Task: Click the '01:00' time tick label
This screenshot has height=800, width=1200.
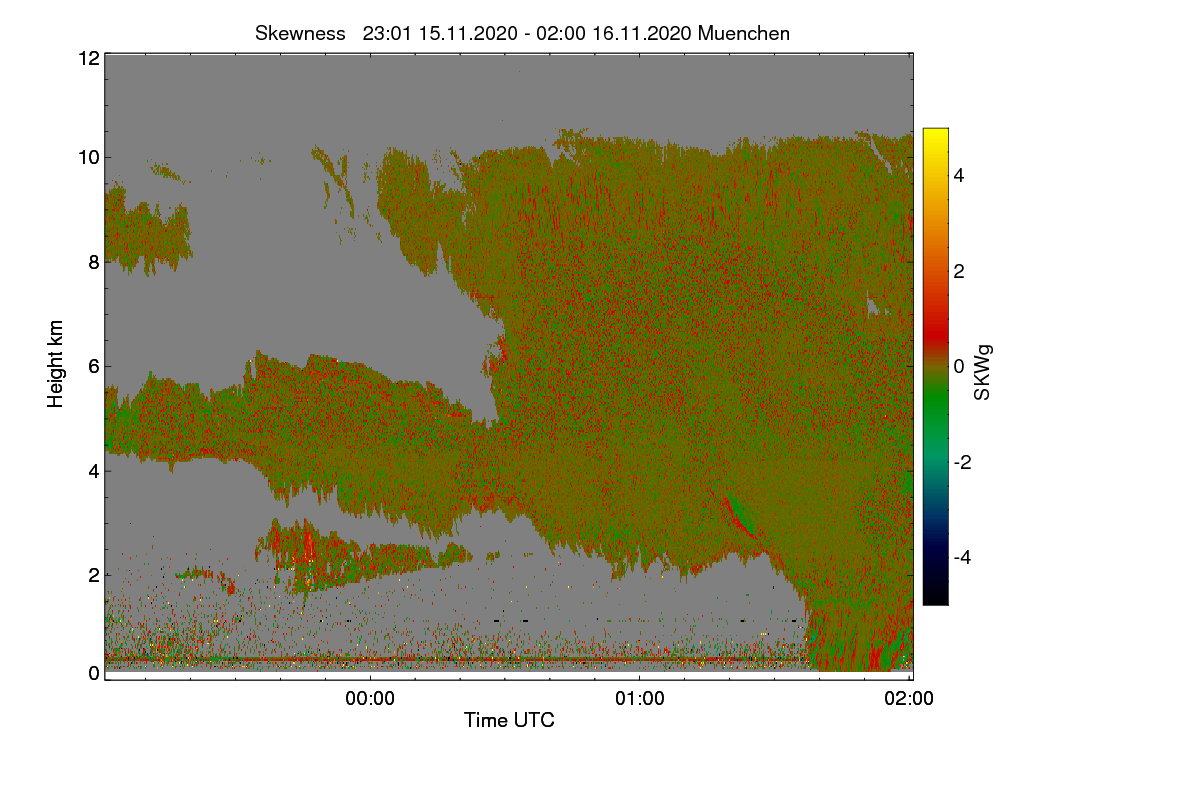Action: tap(639, 699)
